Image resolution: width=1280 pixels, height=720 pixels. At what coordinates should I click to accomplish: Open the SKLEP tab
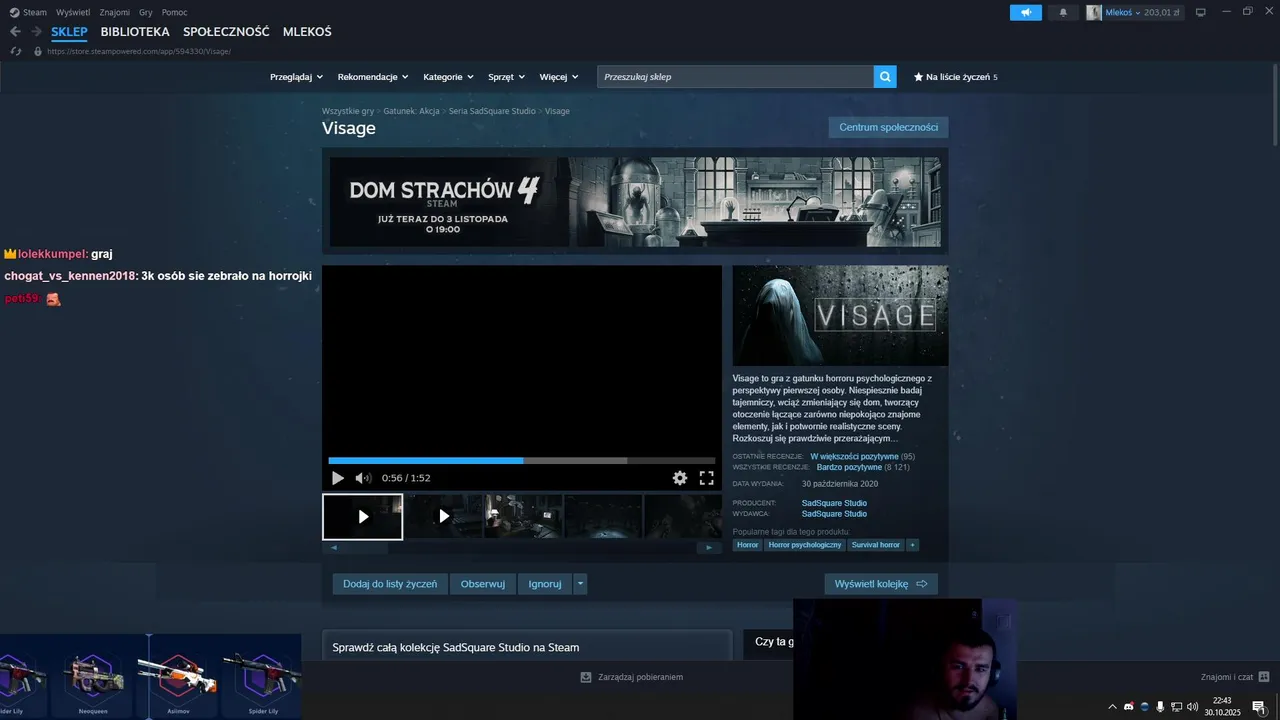(70, 32)
